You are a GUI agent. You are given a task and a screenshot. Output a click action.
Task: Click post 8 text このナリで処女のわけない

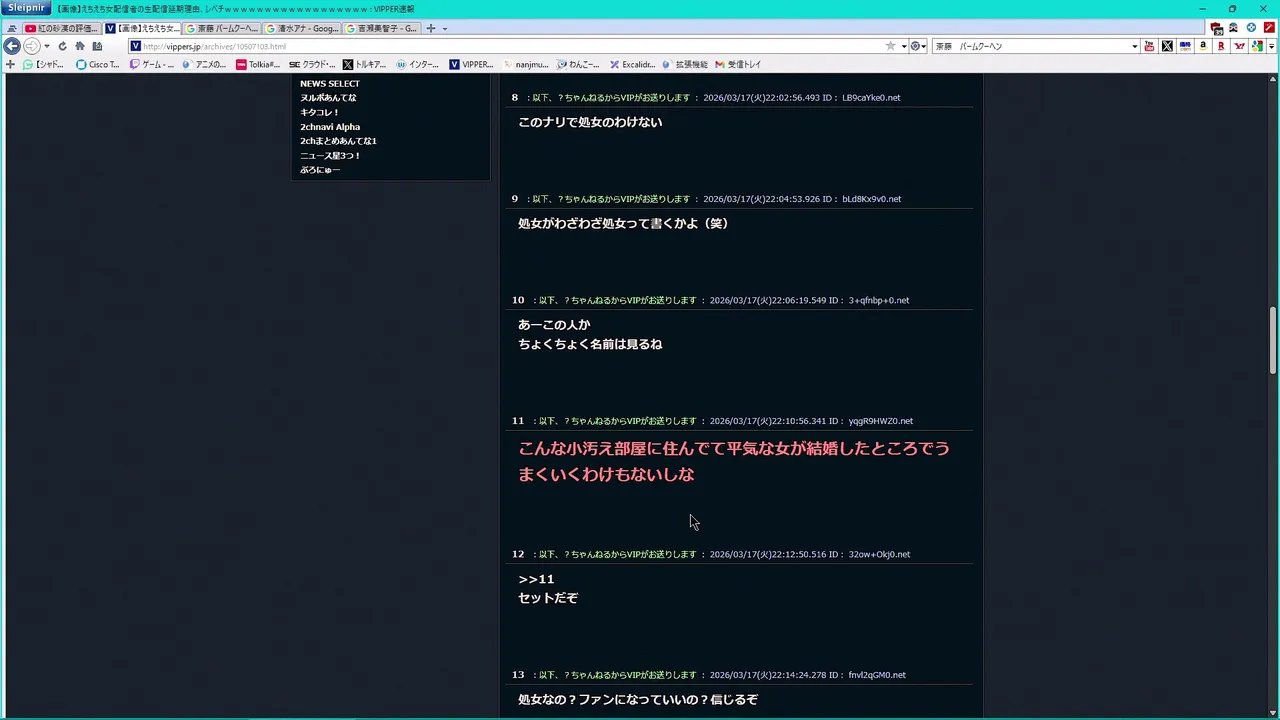click(590, 122)
